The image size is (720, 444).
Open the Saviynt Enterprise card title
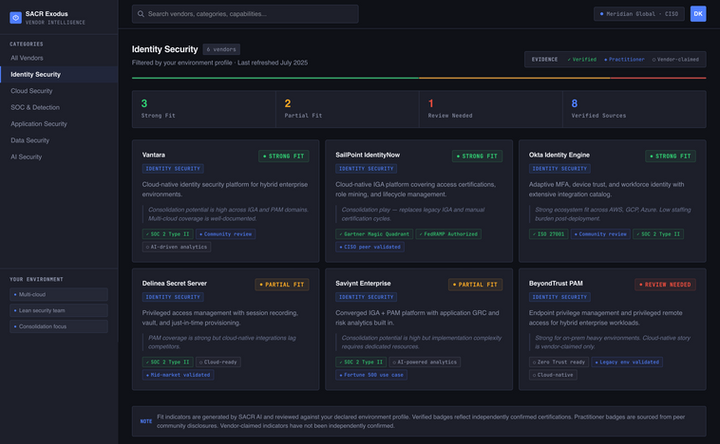pos(363,284)
